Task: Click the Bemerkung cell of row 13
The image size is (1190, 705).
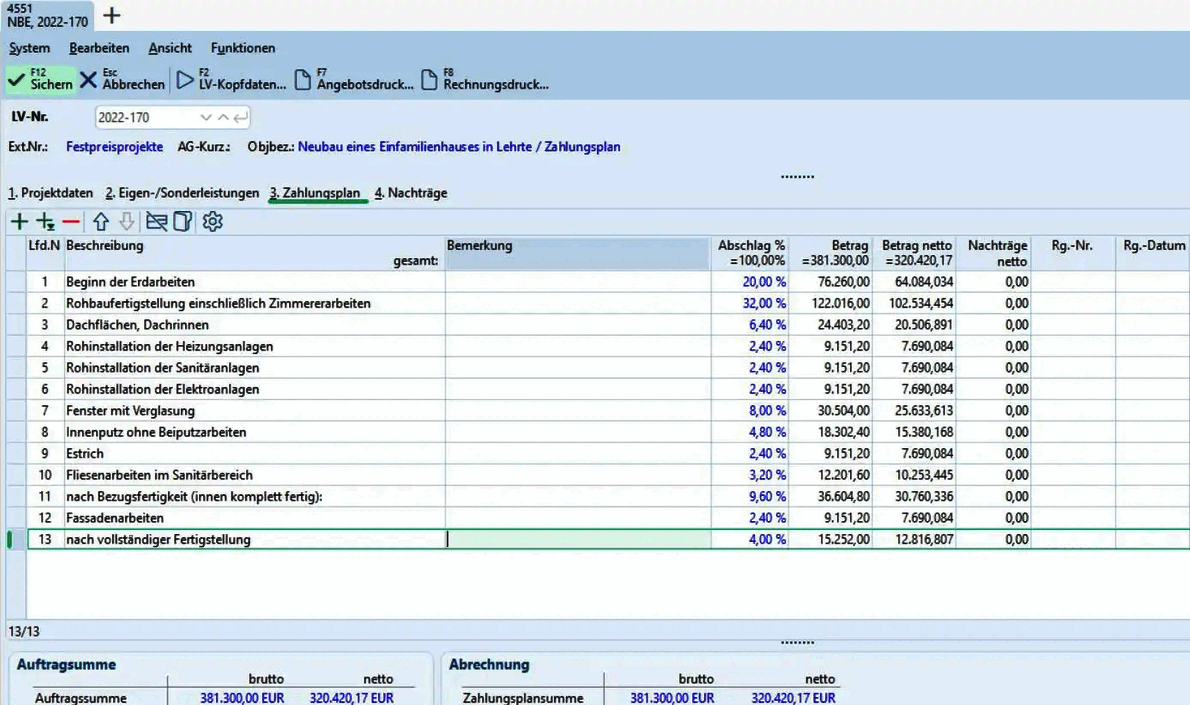Action: coord(578,540)
